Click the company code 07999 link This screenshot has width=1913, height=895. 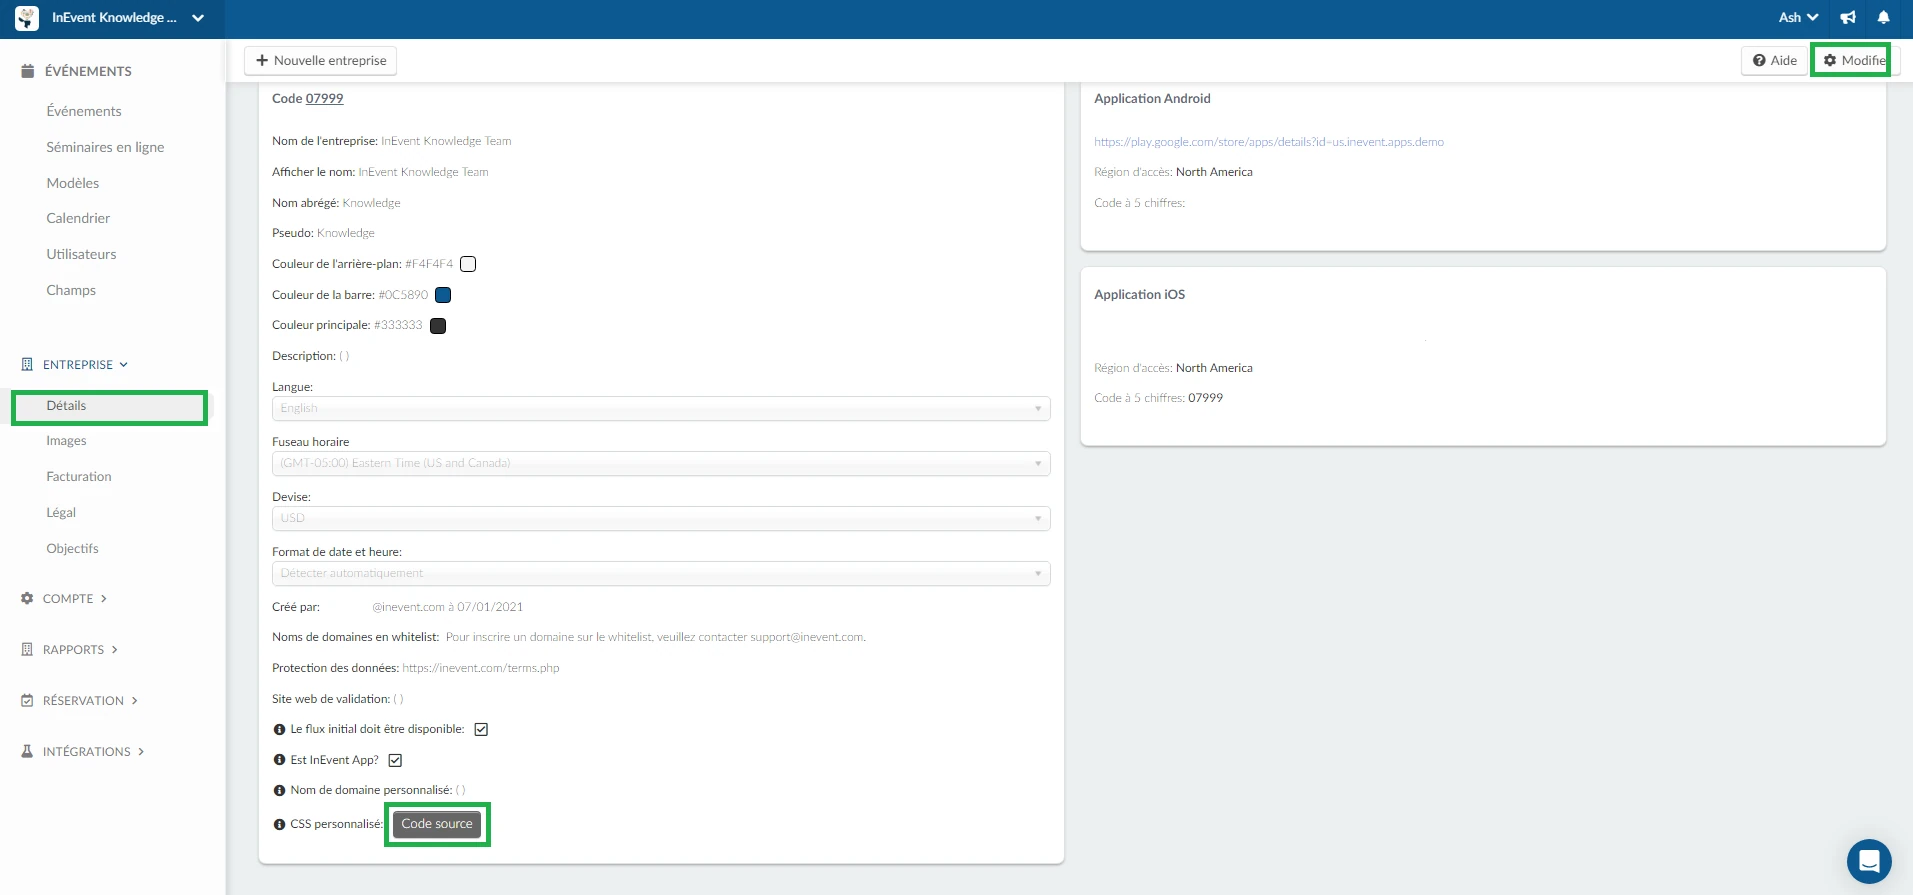coord(325,99)
